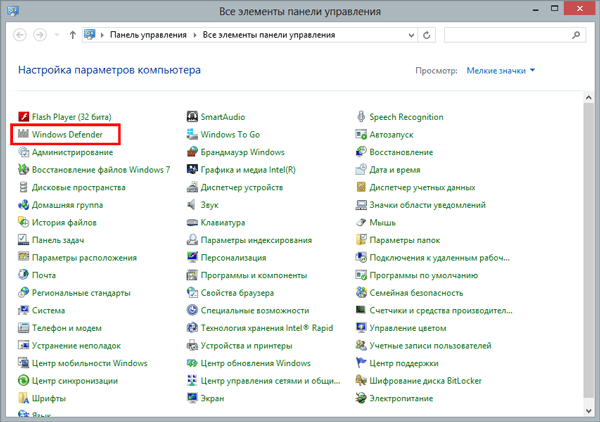Focus the control panel search box

(x=514, y=35)
